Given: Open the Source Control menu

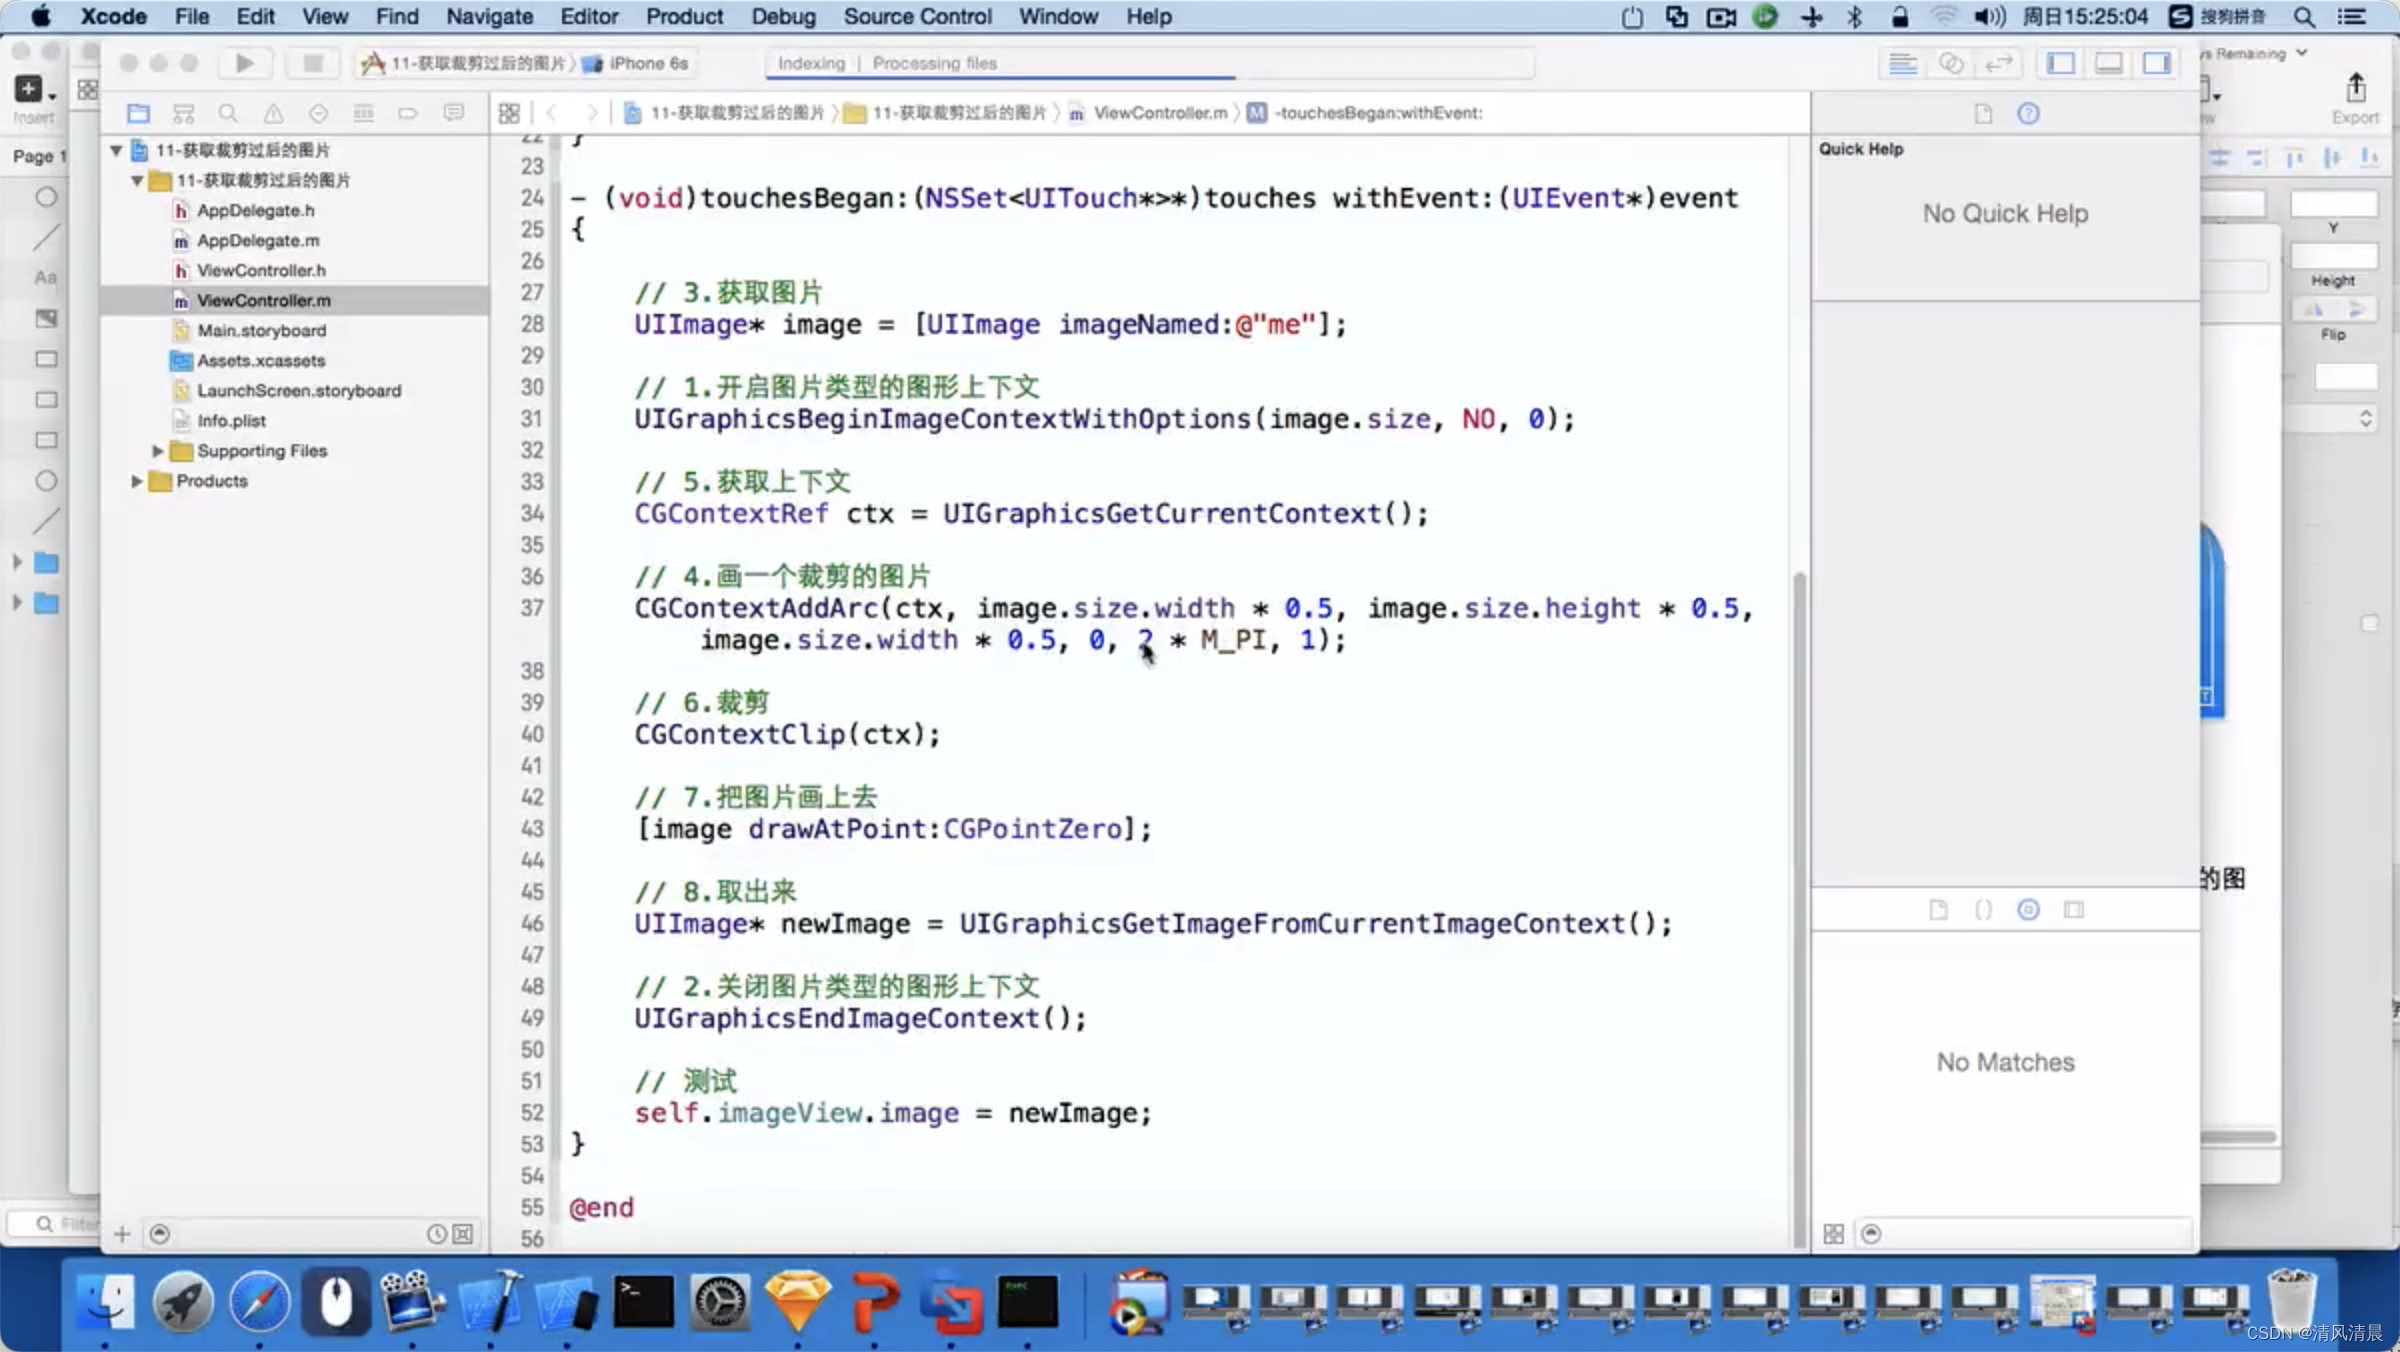Looking at the screenshot, I should (917, 16).
